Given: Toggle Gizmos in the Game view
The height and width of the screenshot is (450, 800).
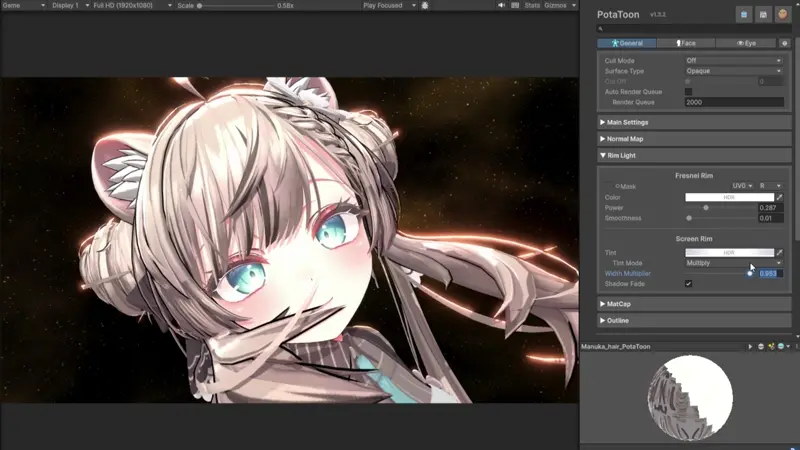Looking at the screenshot, I should click(x=555, y=5).
